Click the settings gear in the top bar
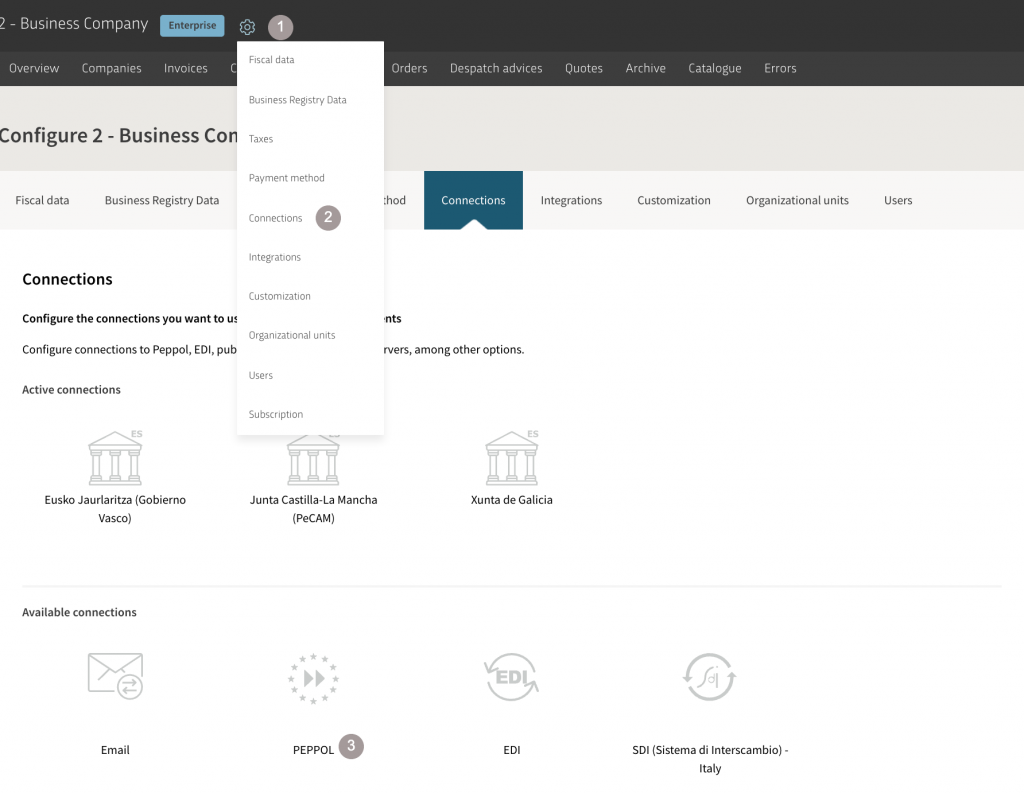 247,26
